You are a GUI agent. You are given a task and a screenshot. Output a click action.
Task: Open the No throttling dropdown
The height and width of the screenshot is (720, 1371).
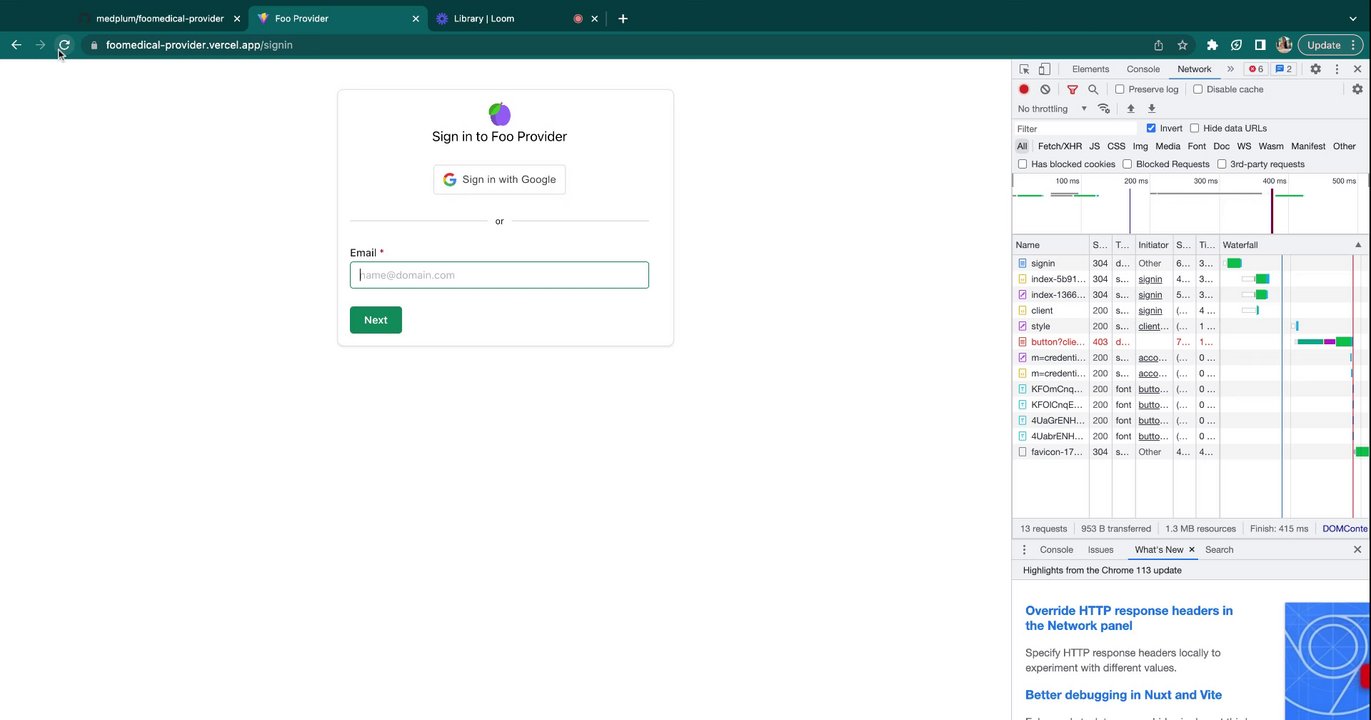[x=1052, y=109]
